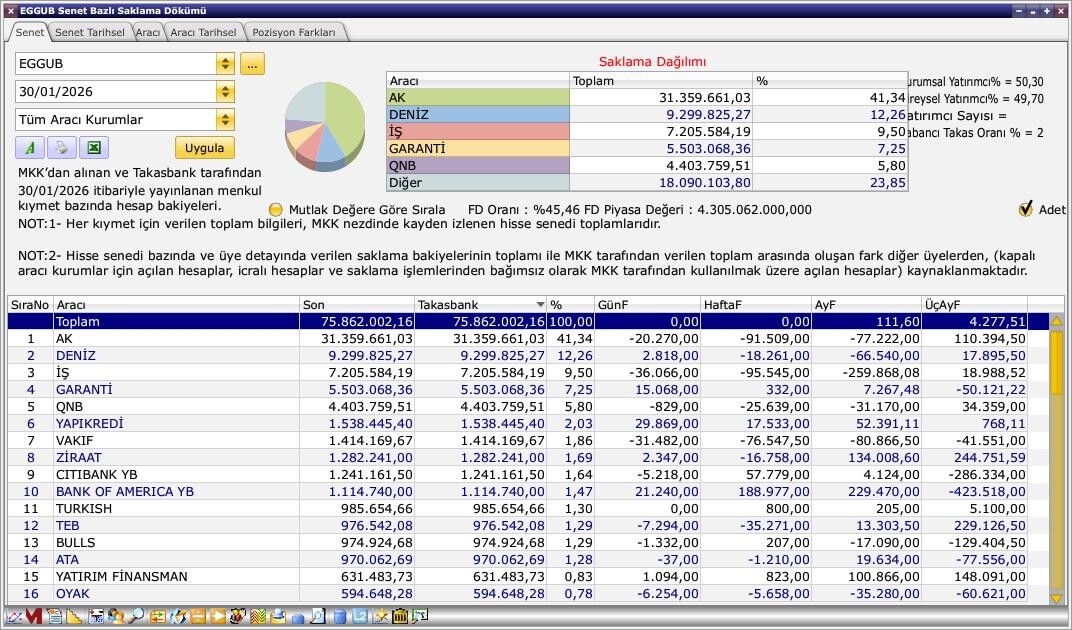Switch to the Senet Tarihsel tab
This screenshot has height=630, width=1072.
coord(89,32)
